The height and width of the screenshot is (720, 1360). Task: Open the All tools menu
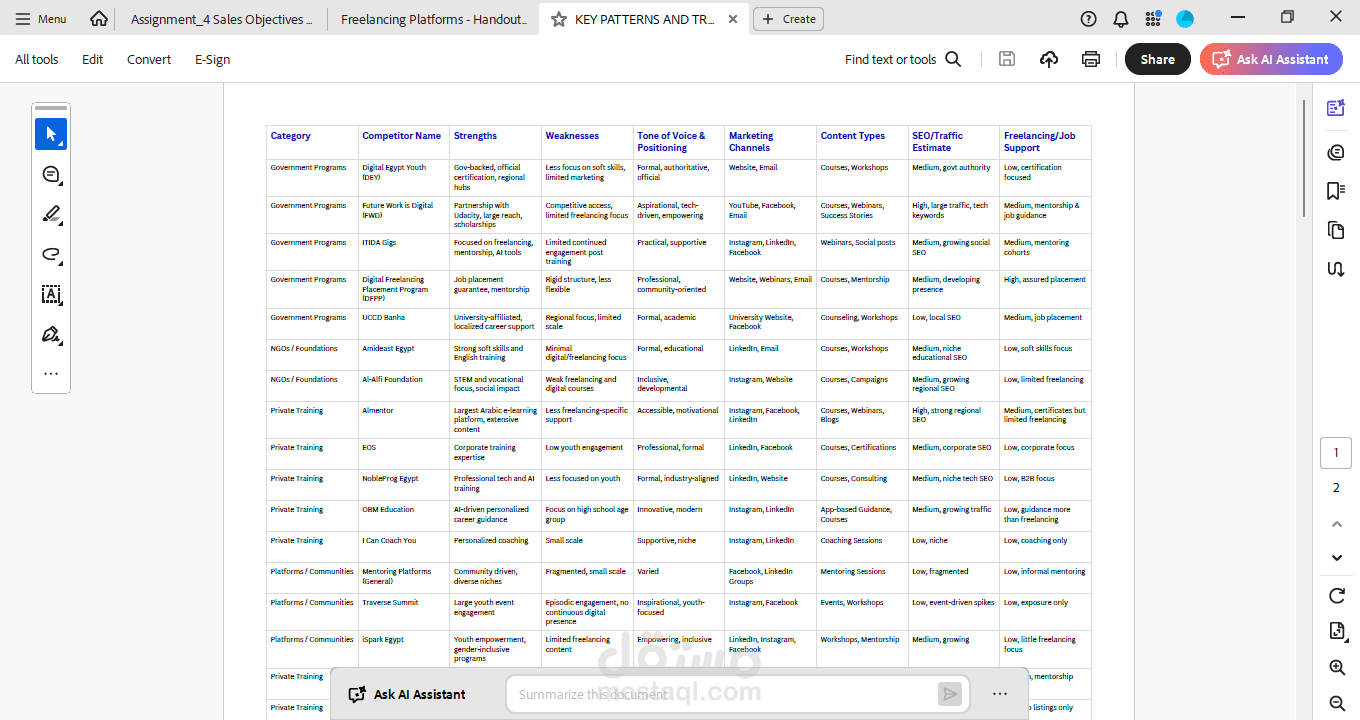click(x=37, y=59)
